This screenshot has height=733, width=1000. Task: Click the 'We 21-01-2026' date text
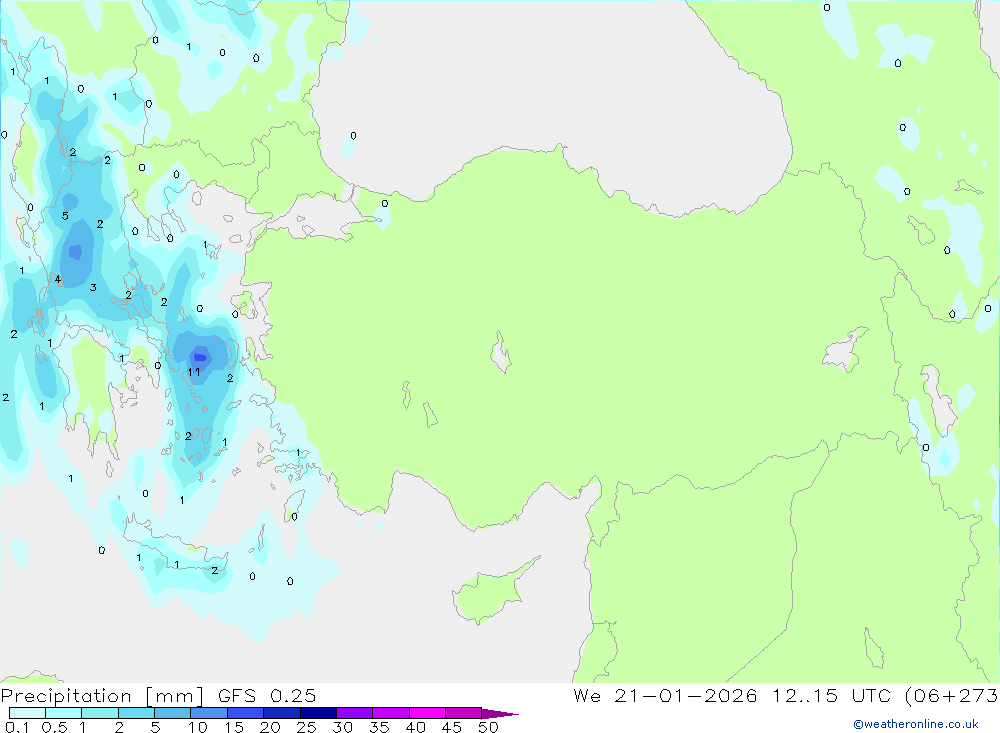665,696
